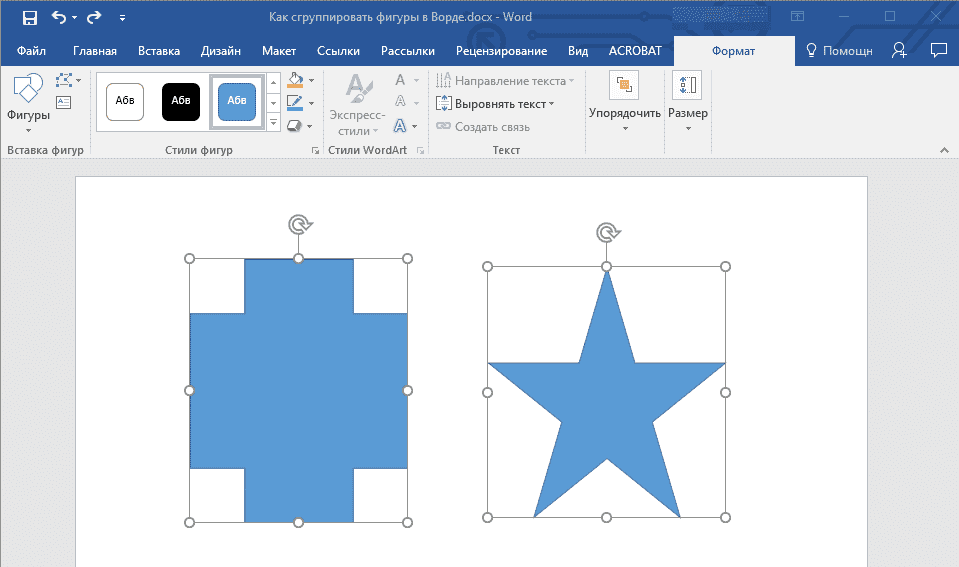959x567 pixels.
Task: Switch to the Вставка tab
Action: 159,51
